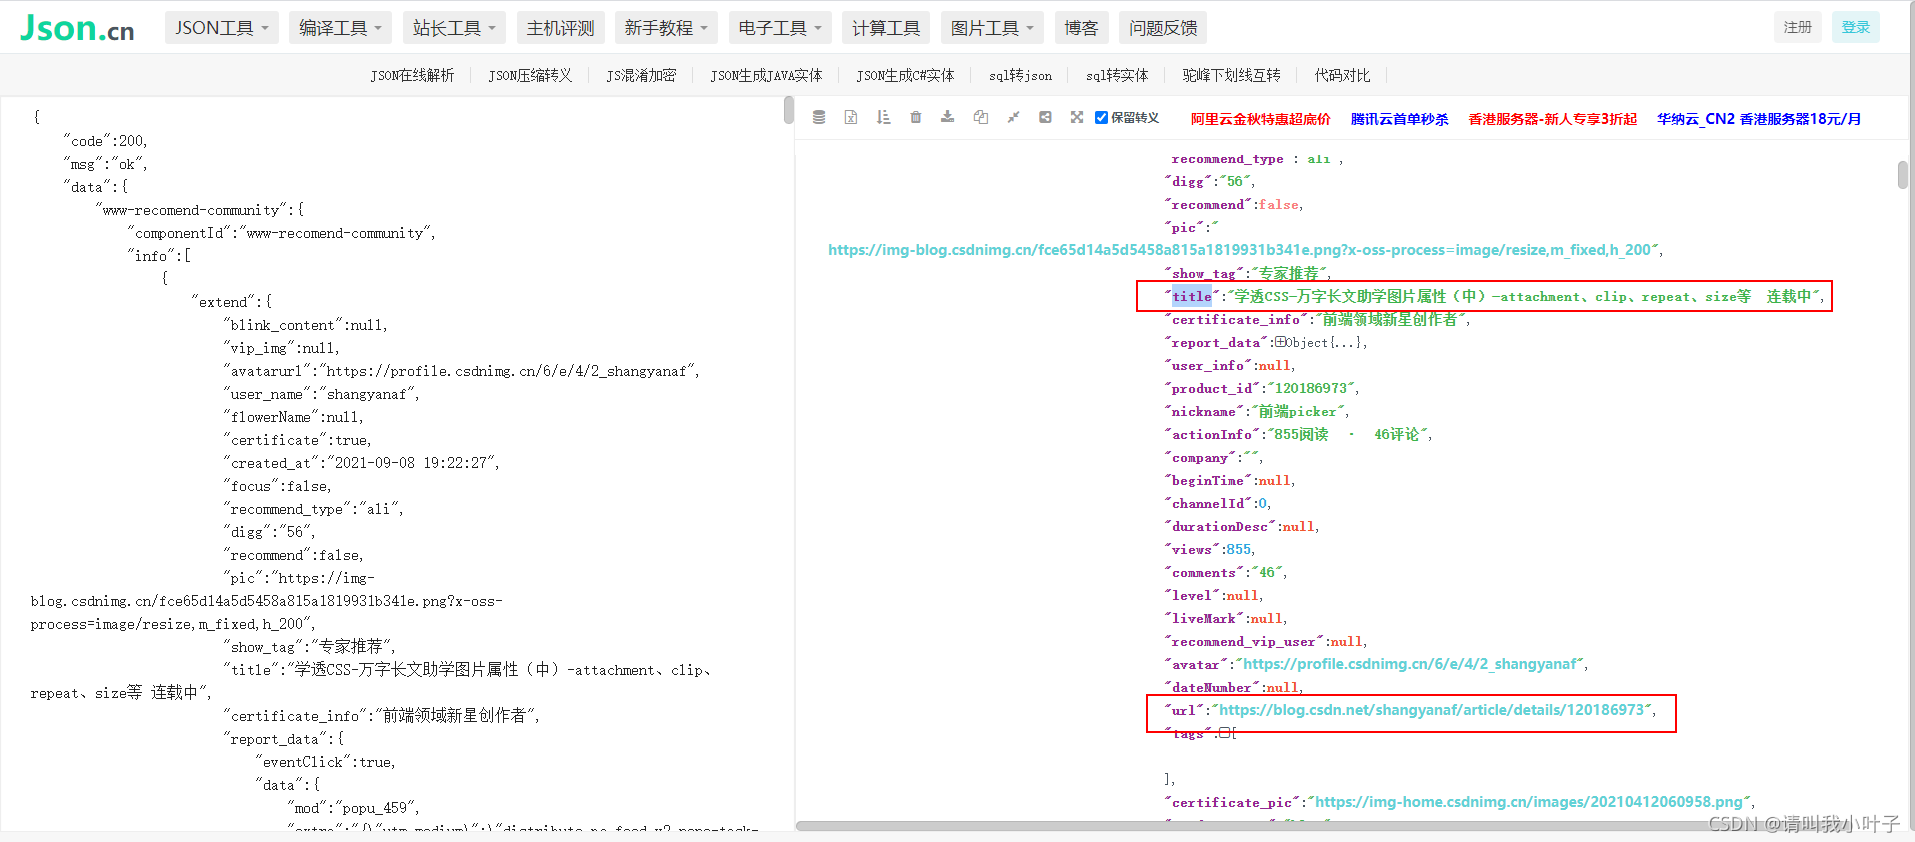Copy result with the copy icon
Image resolution: width=1915 pixels, height=842 pixels.
(x=981, y=117)
